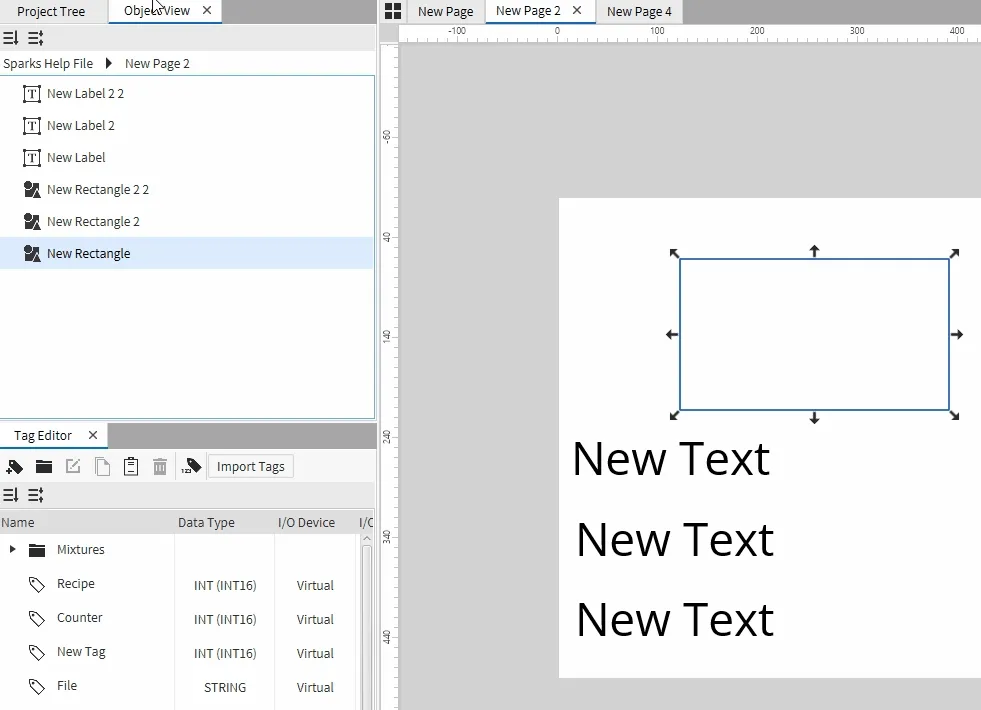Click the paste clipboard icon in Tag Editor
Viewport: 981px width, 710px height.
(131, 467)
